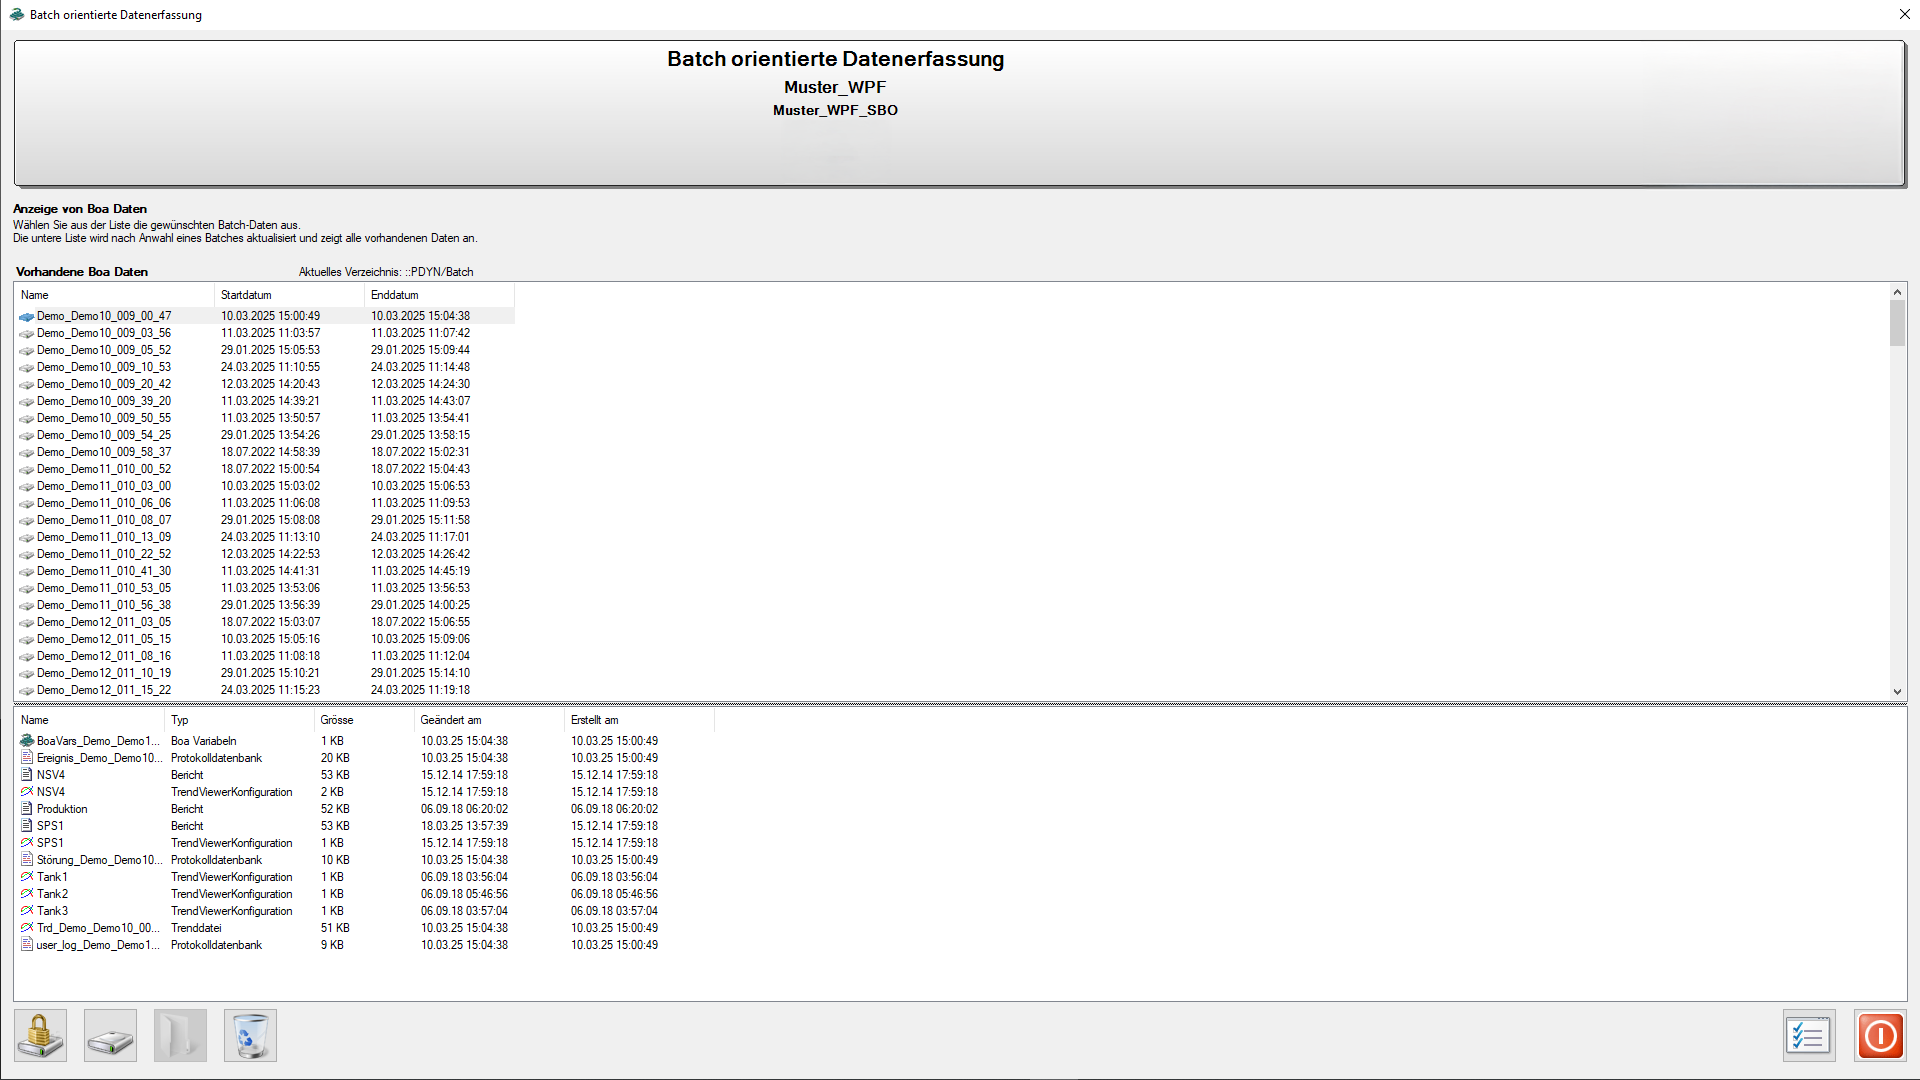Select batch Demo_Demo11_010_22_52

[x=265, y=554]
